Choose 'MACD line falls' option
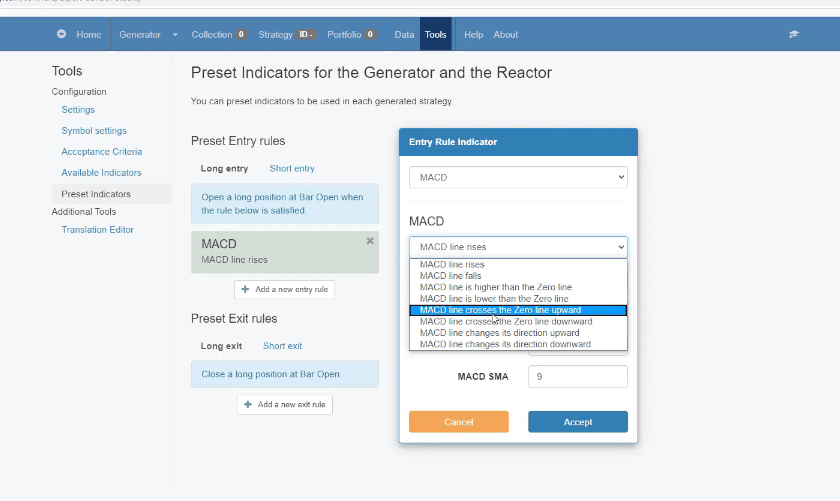 pyautogui.click(x=451, y=276)
